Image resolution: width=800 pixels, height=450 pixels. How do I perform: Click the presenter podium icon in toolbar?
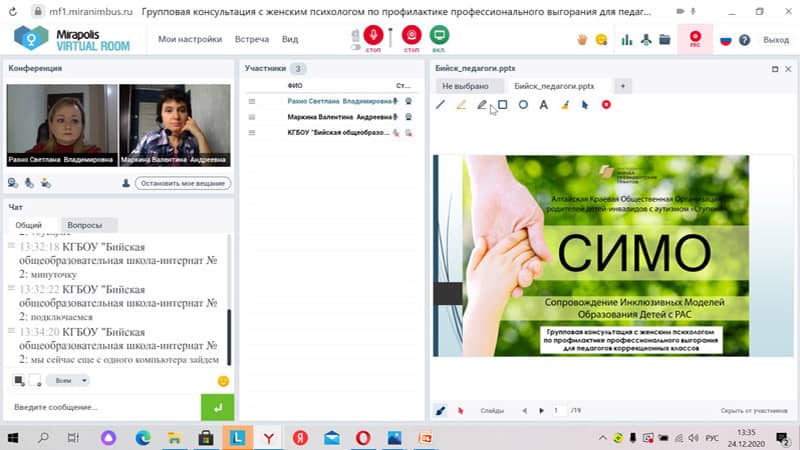tap(646, 39)
